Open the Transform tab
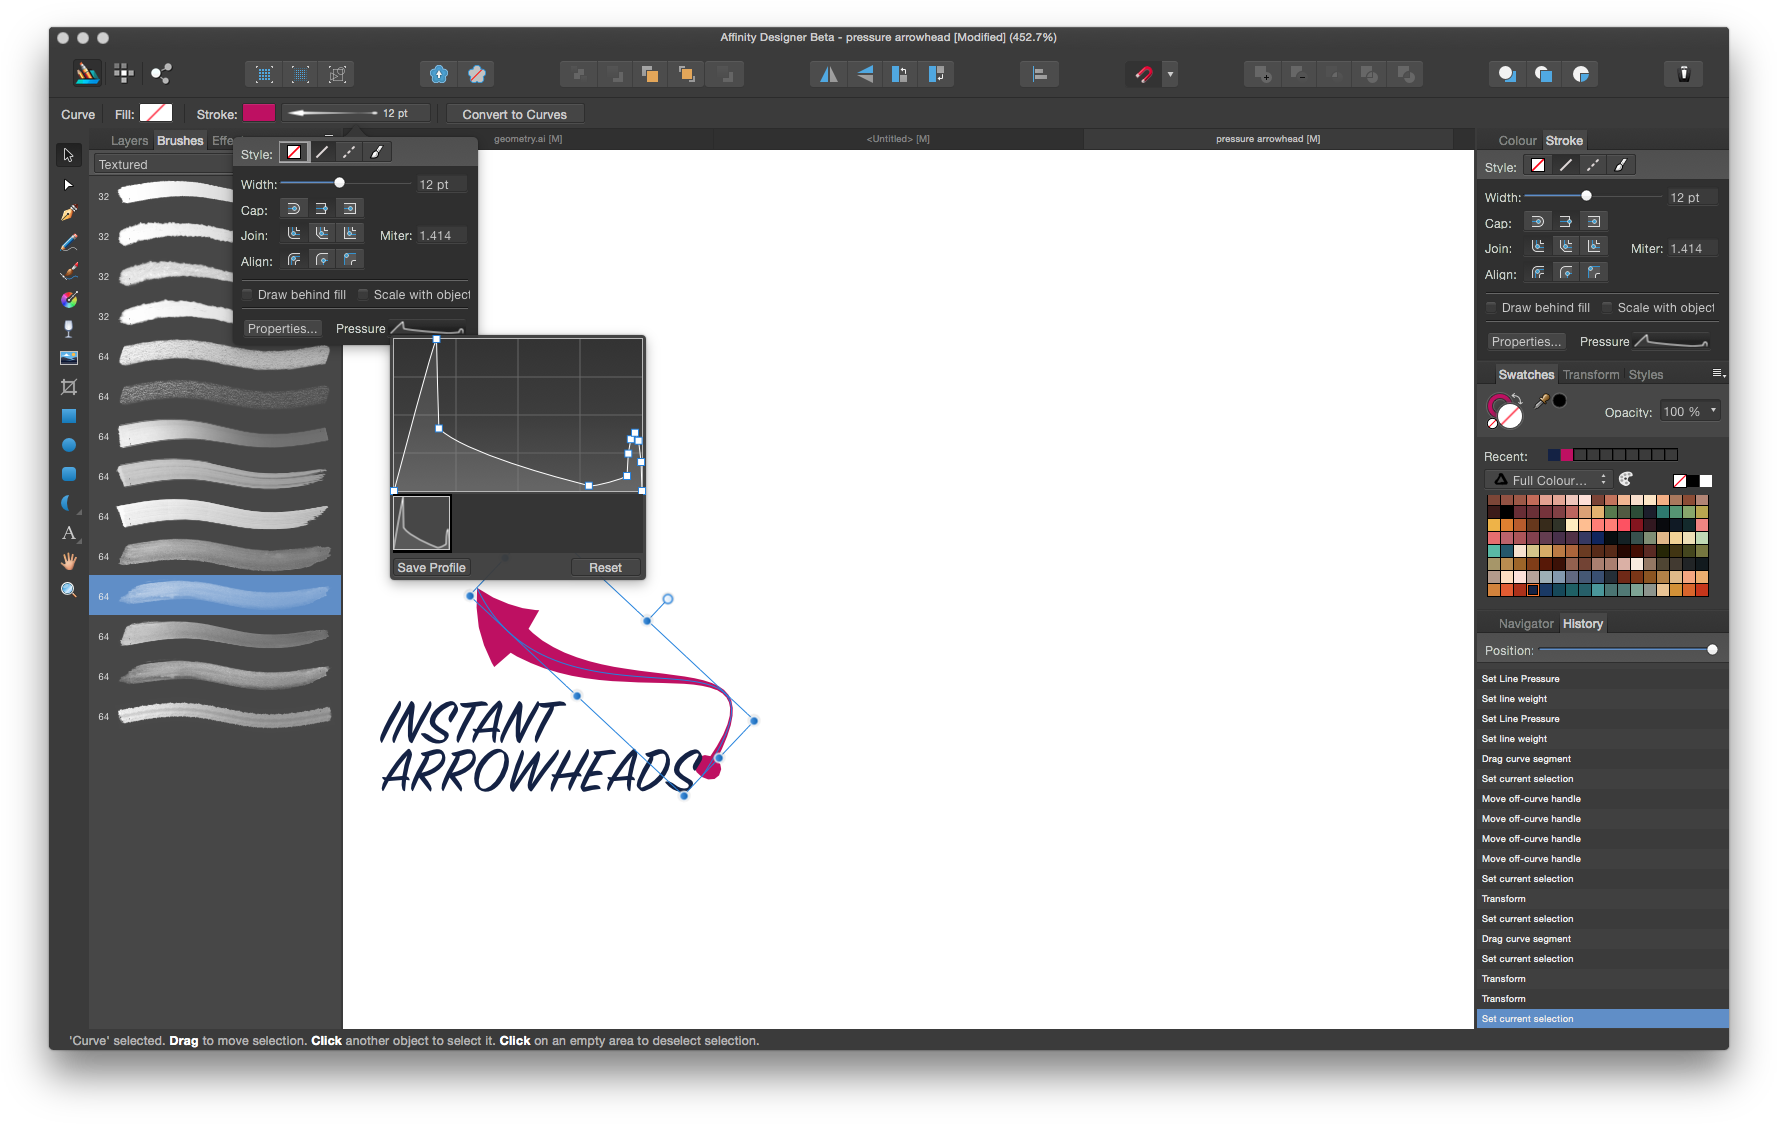Screen dimensions: 1777x1124 1590,375
